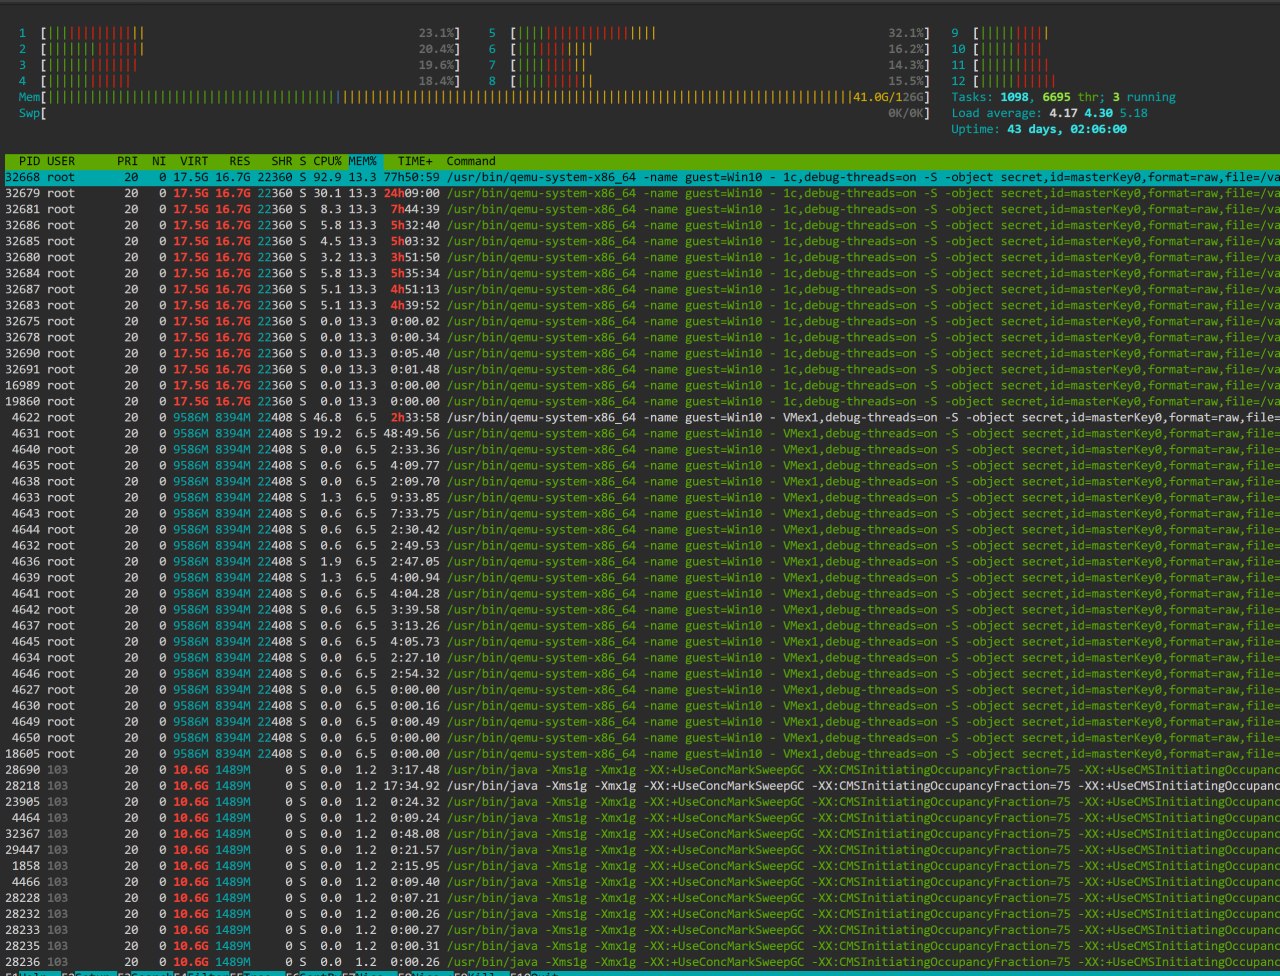Click the CPU 8 meter showing 15.5%
Viewport: 1280px width, 976px height.
[709, 81]
